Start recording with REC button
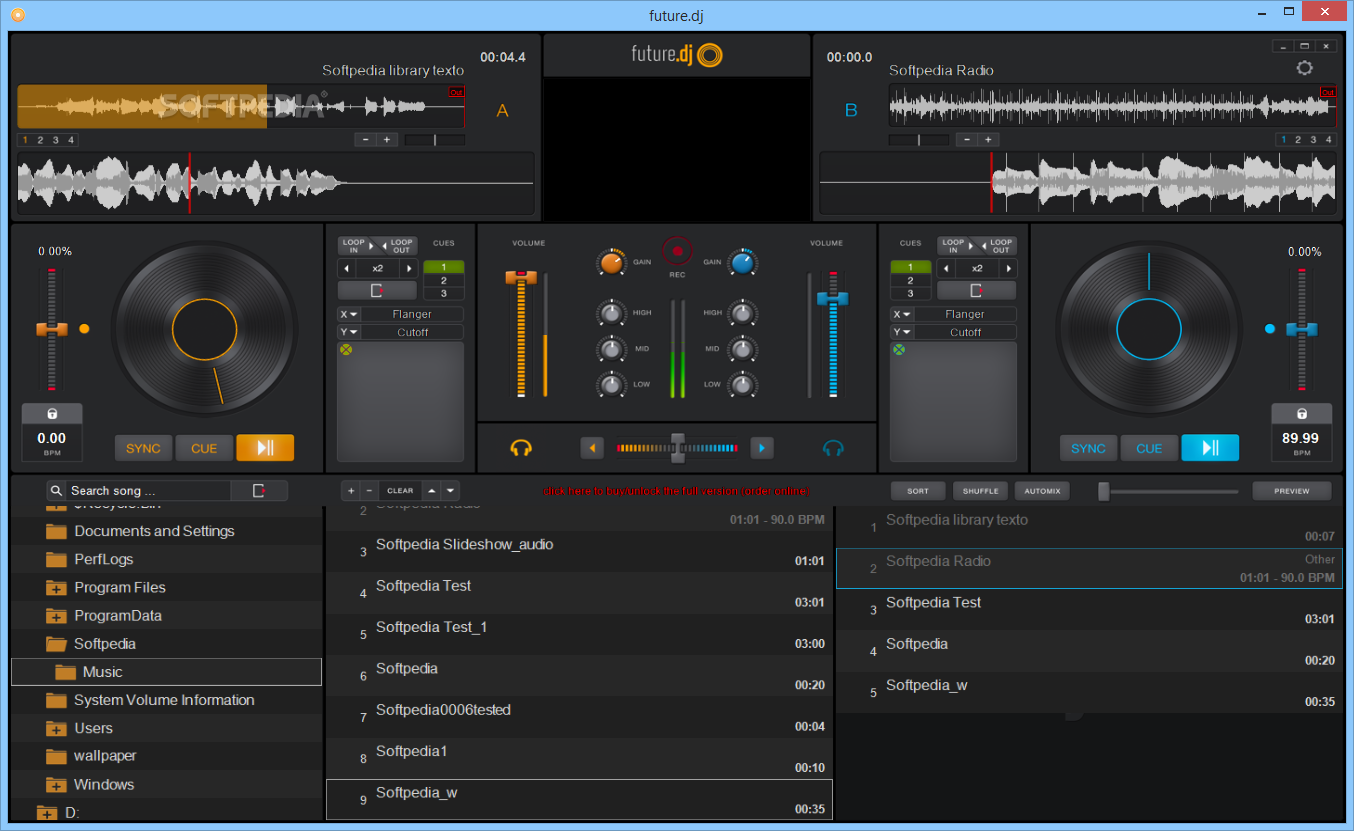Viewport: 1354px width, 831px height. 677,251
